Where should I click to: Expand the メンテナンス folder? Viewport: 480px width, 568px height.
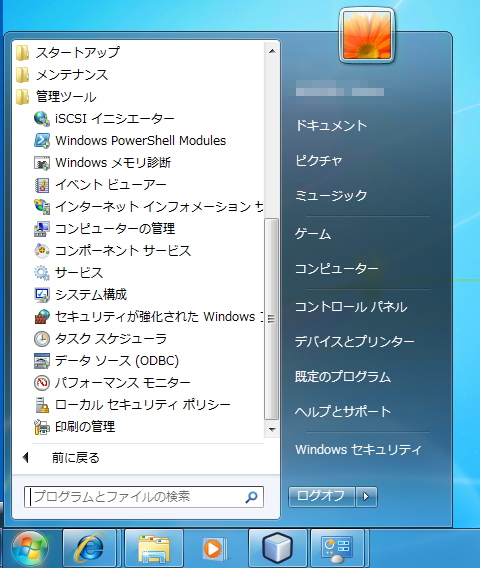click(x=62, y=75)
